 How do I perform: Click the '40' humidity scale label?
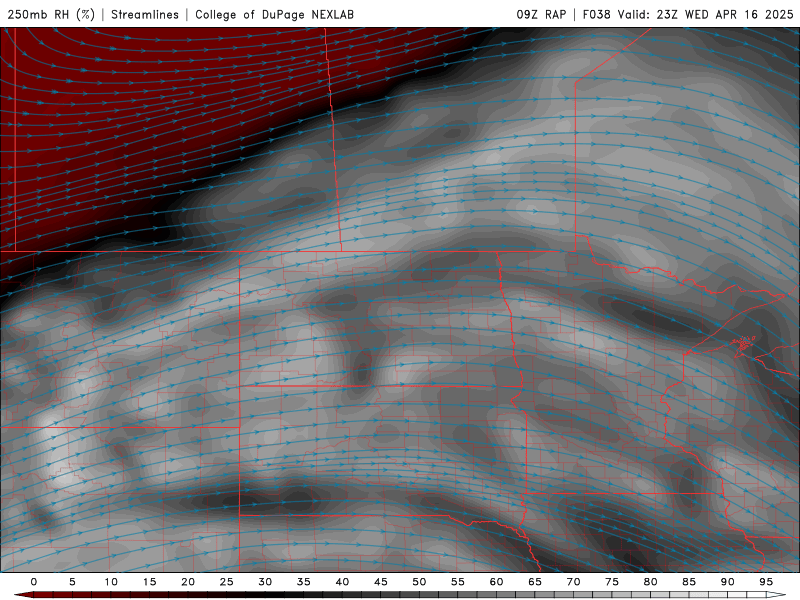click(x=342, y=582)
